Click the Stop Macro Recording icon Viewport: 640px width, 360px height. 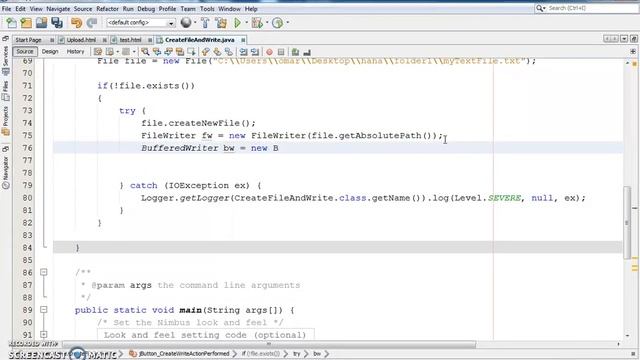pyautogui.click(x=281, y=52)
